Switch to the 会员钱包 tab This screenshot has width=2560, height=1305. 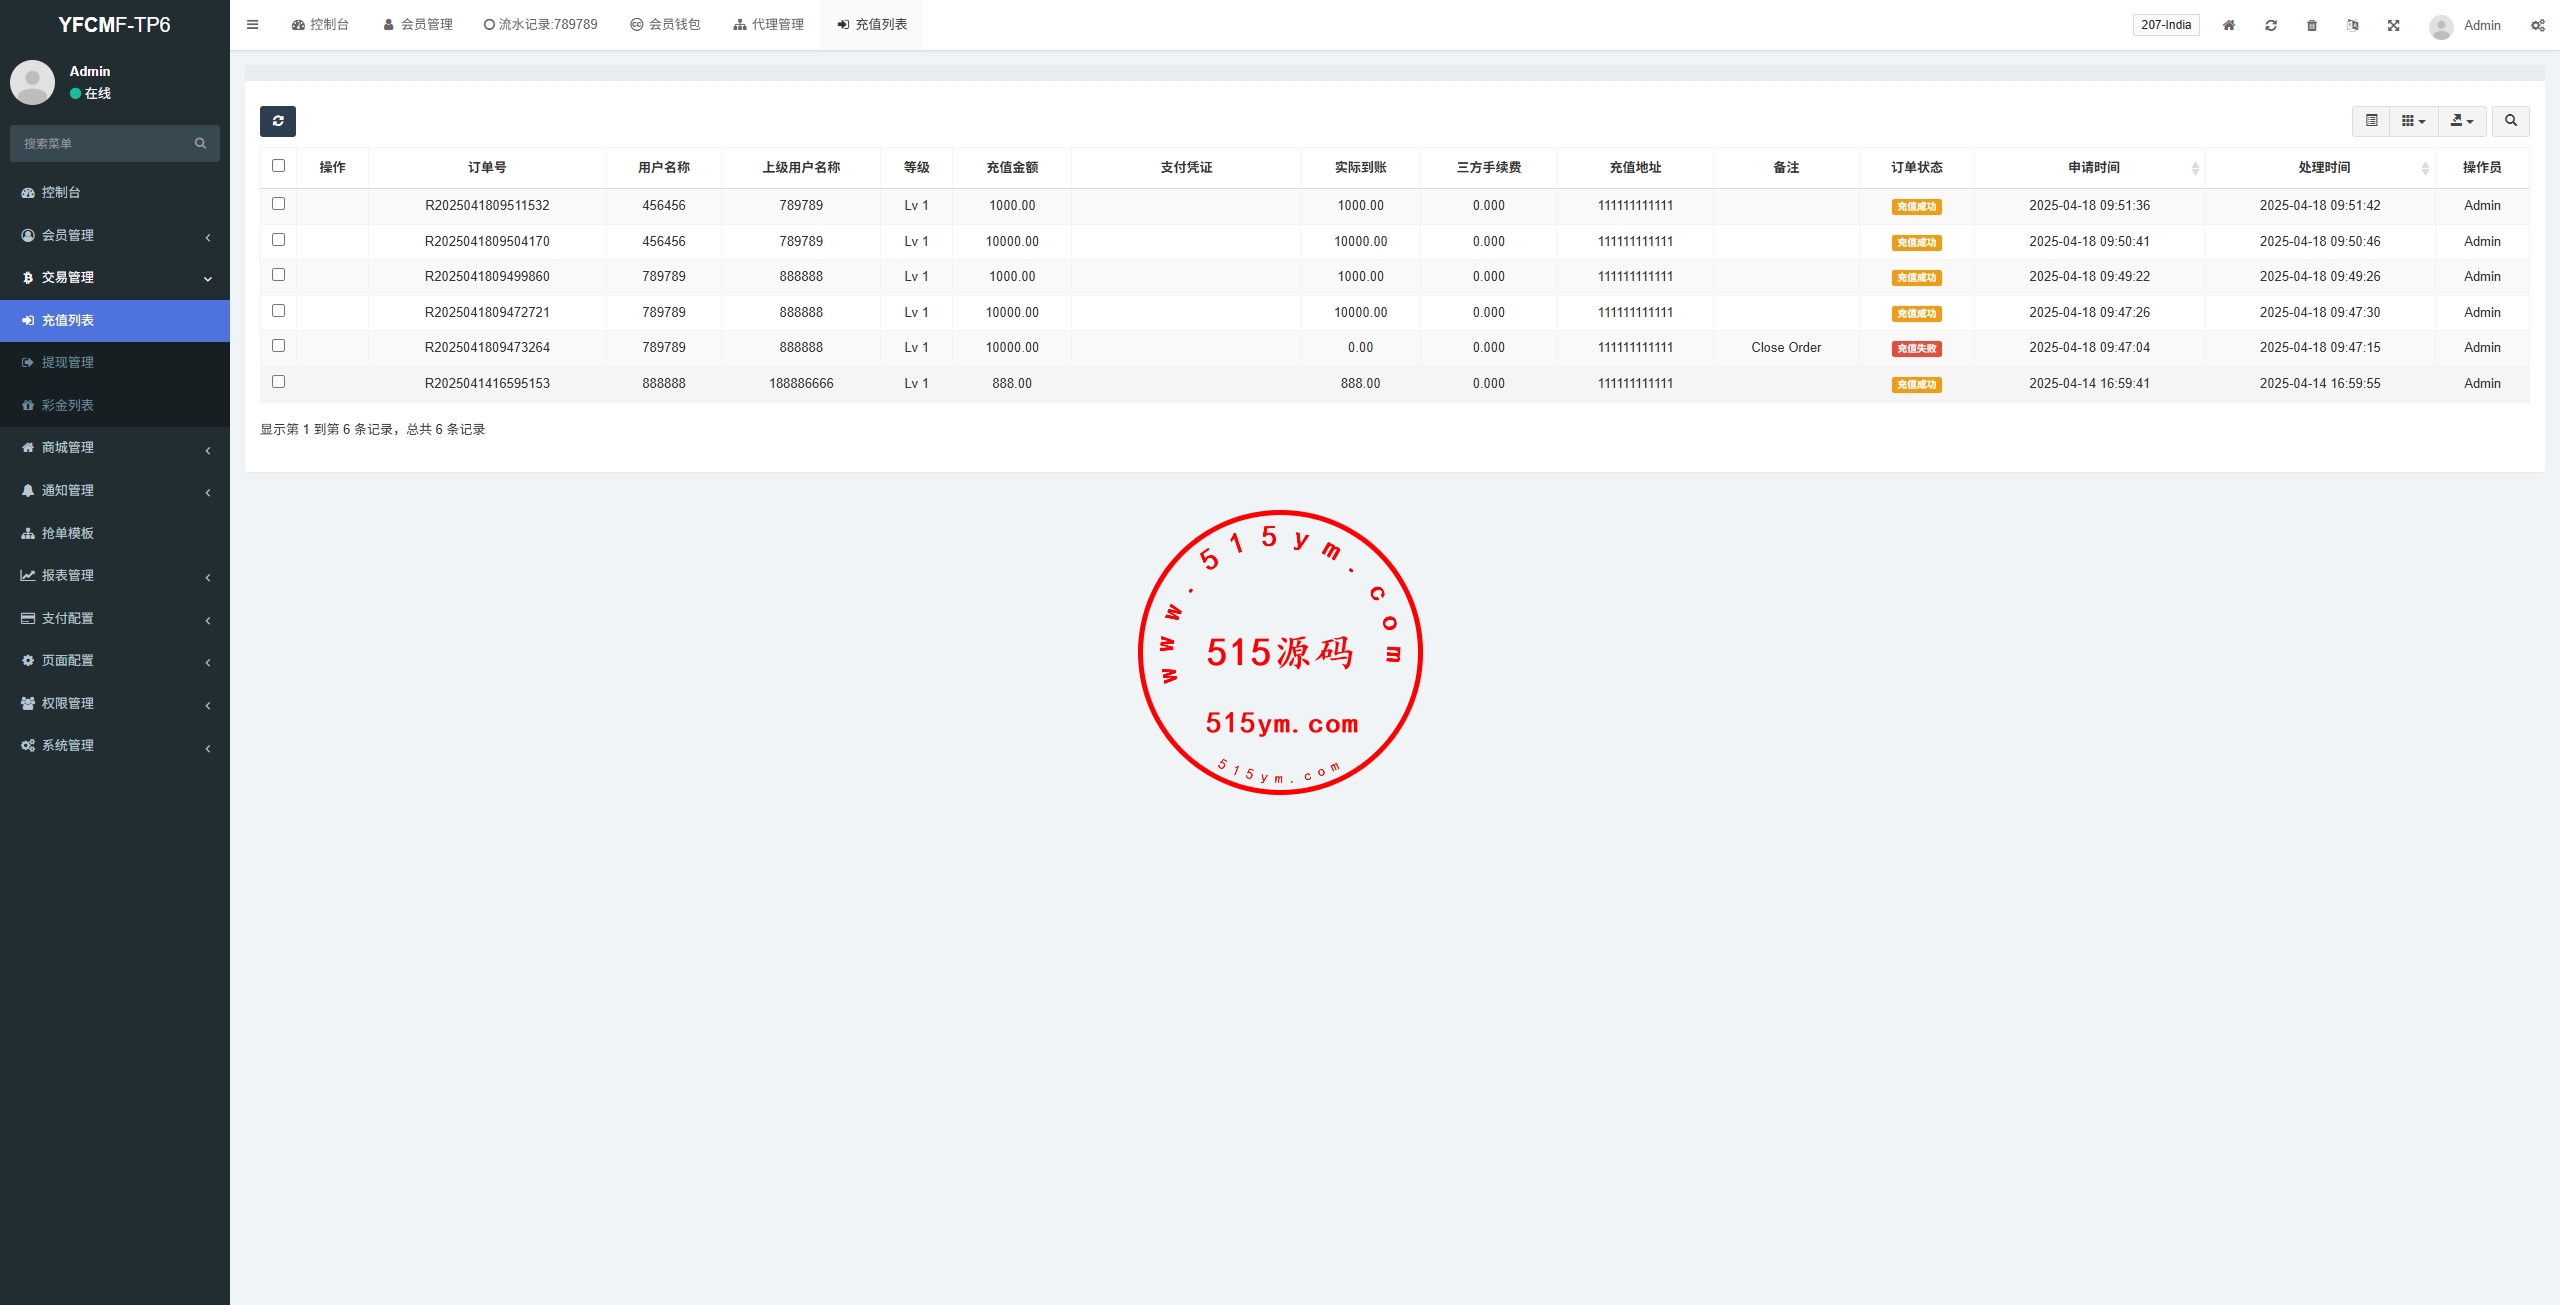[665, 25]
